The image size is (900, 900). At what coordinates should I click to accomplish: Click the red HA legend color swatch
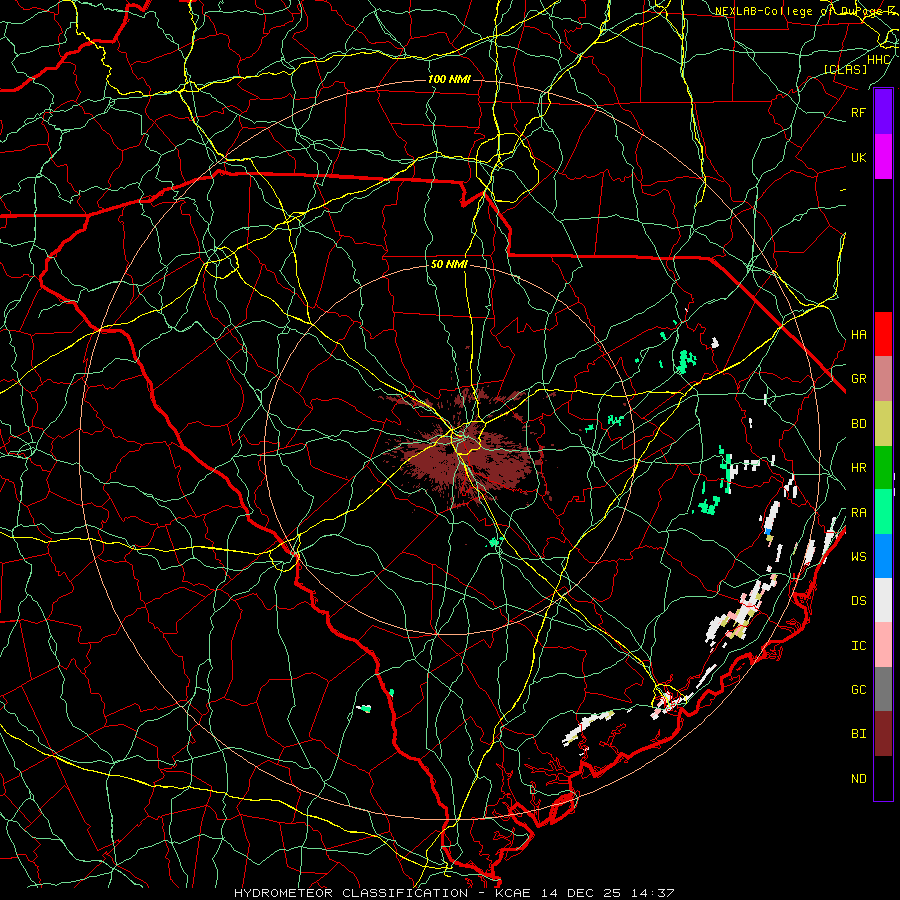(883, 334)
